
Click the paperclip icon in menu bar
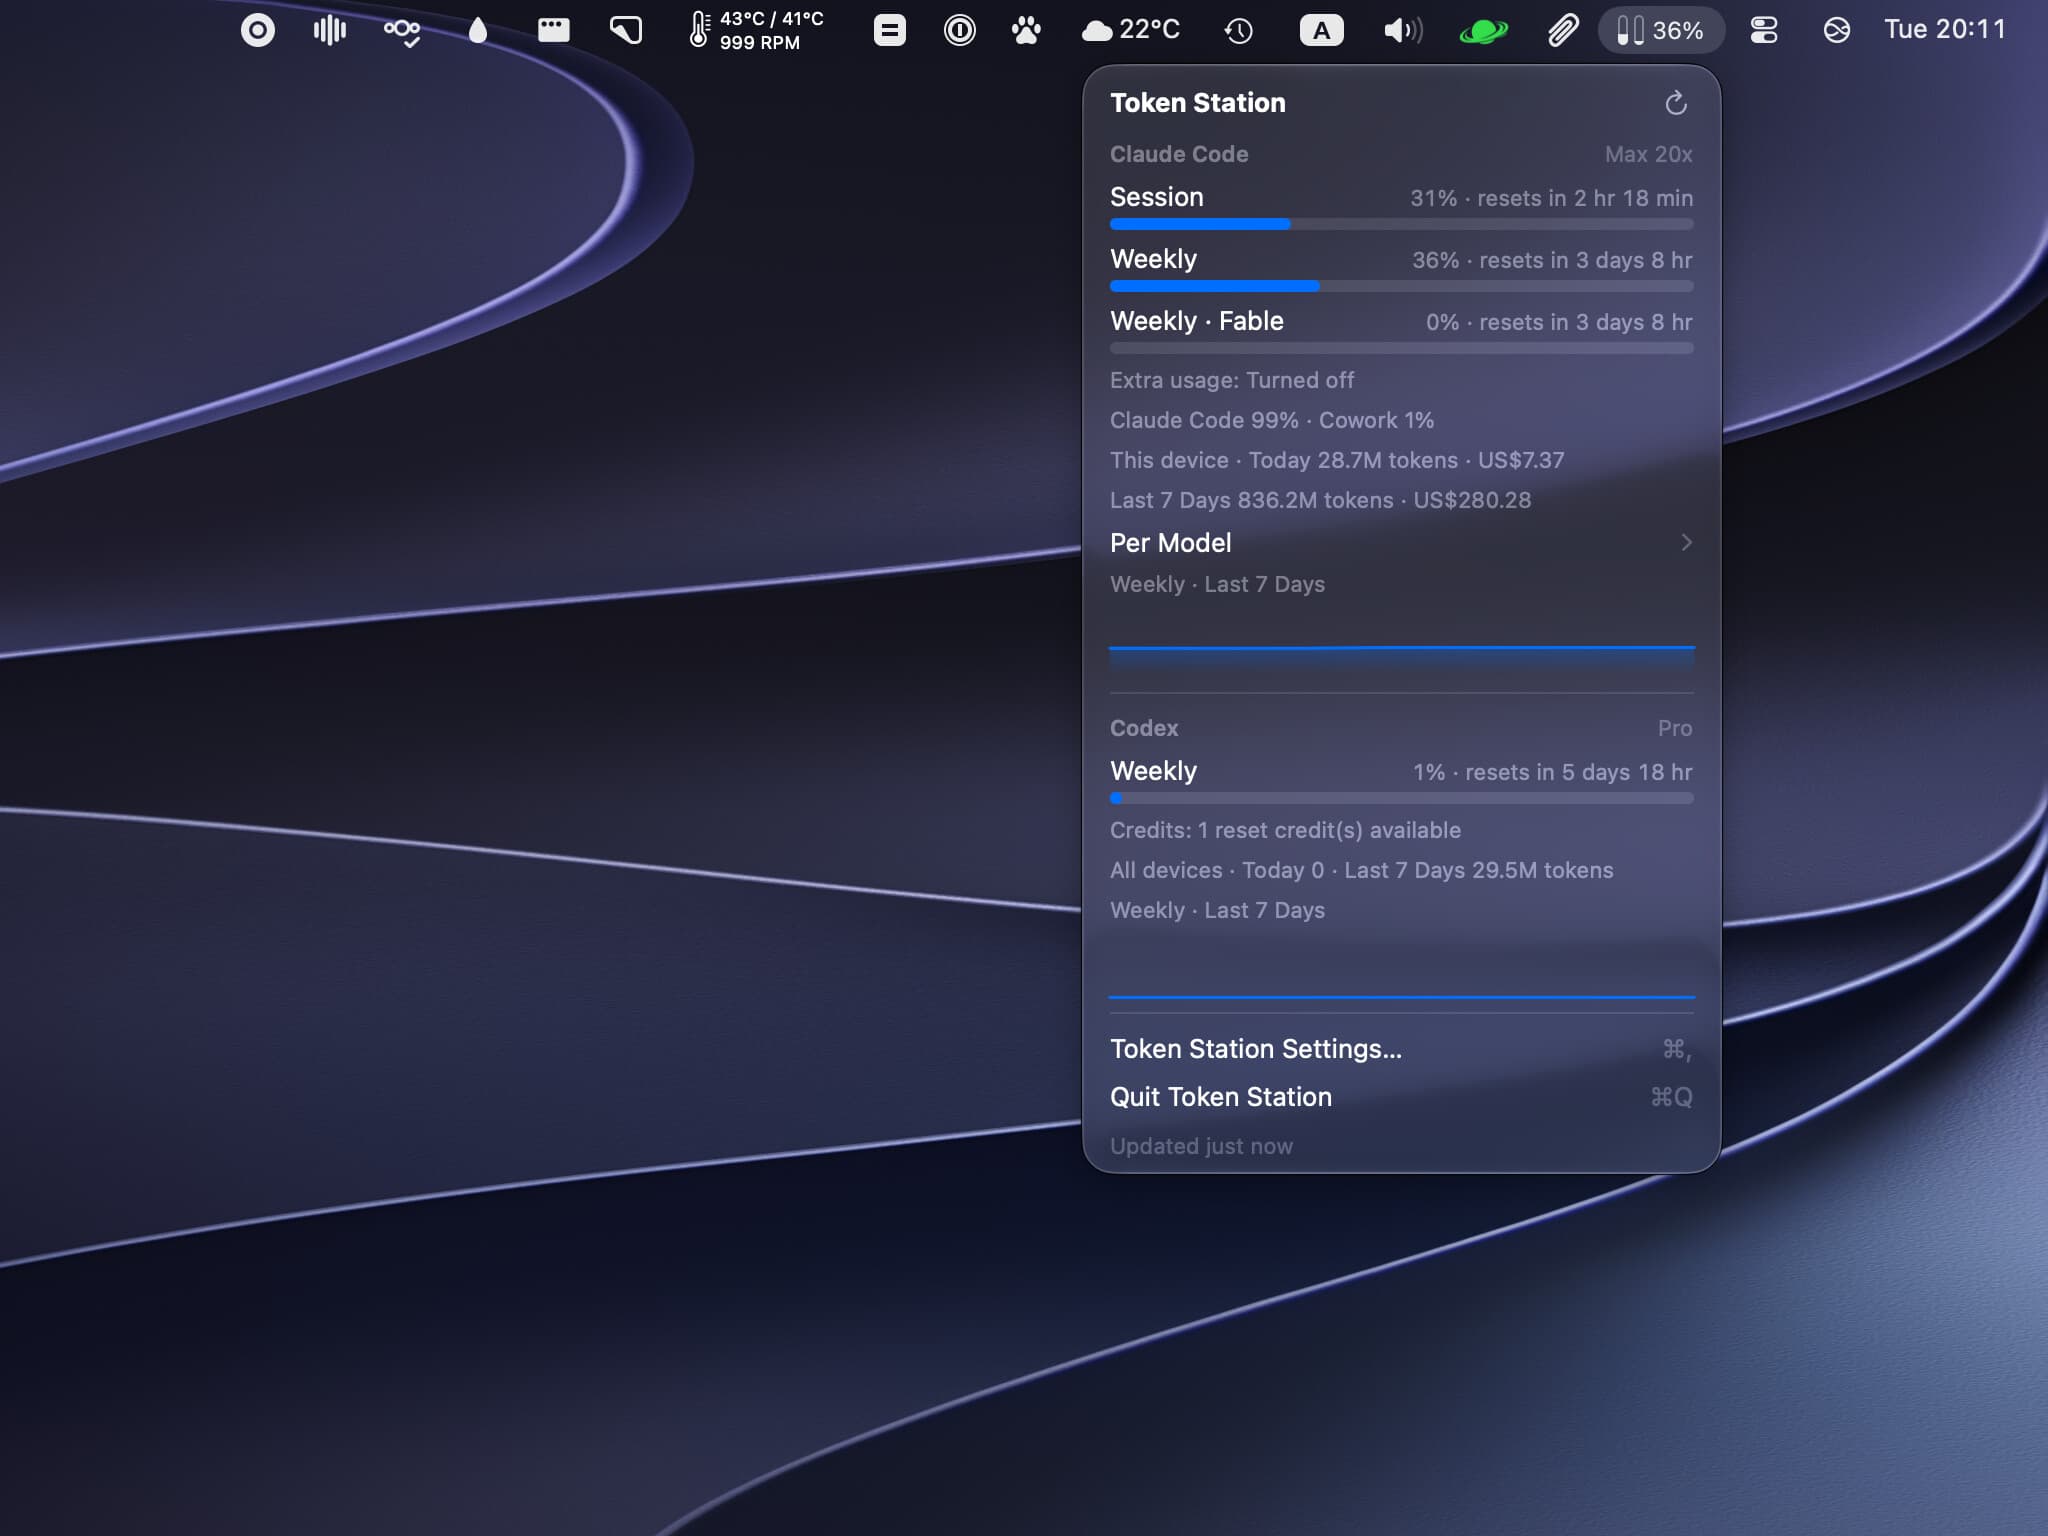coord(1563,30)
